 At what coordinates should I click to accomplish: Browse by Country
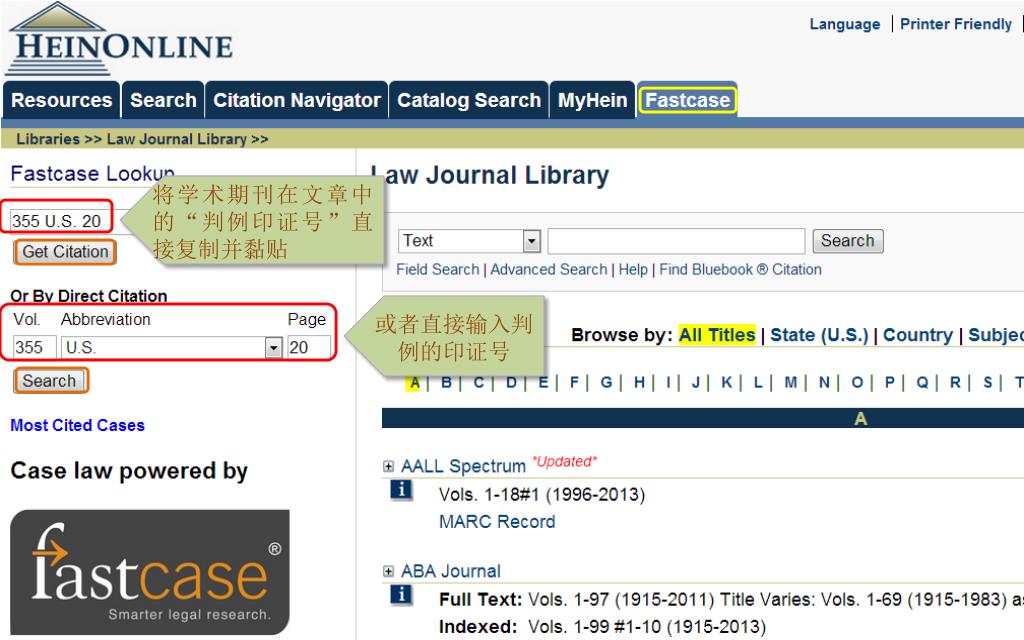click(x=918, y=335)
